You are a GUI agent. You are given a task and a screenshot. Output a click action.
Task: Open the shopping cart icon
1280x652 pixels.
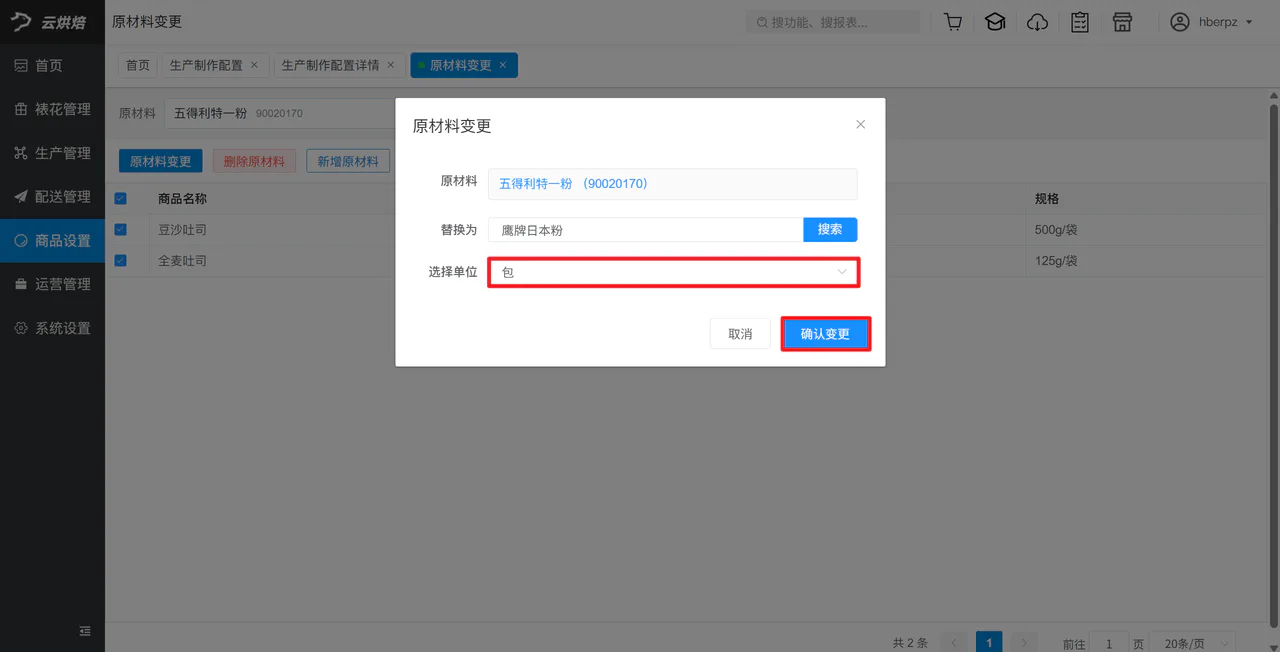point(953,22)
